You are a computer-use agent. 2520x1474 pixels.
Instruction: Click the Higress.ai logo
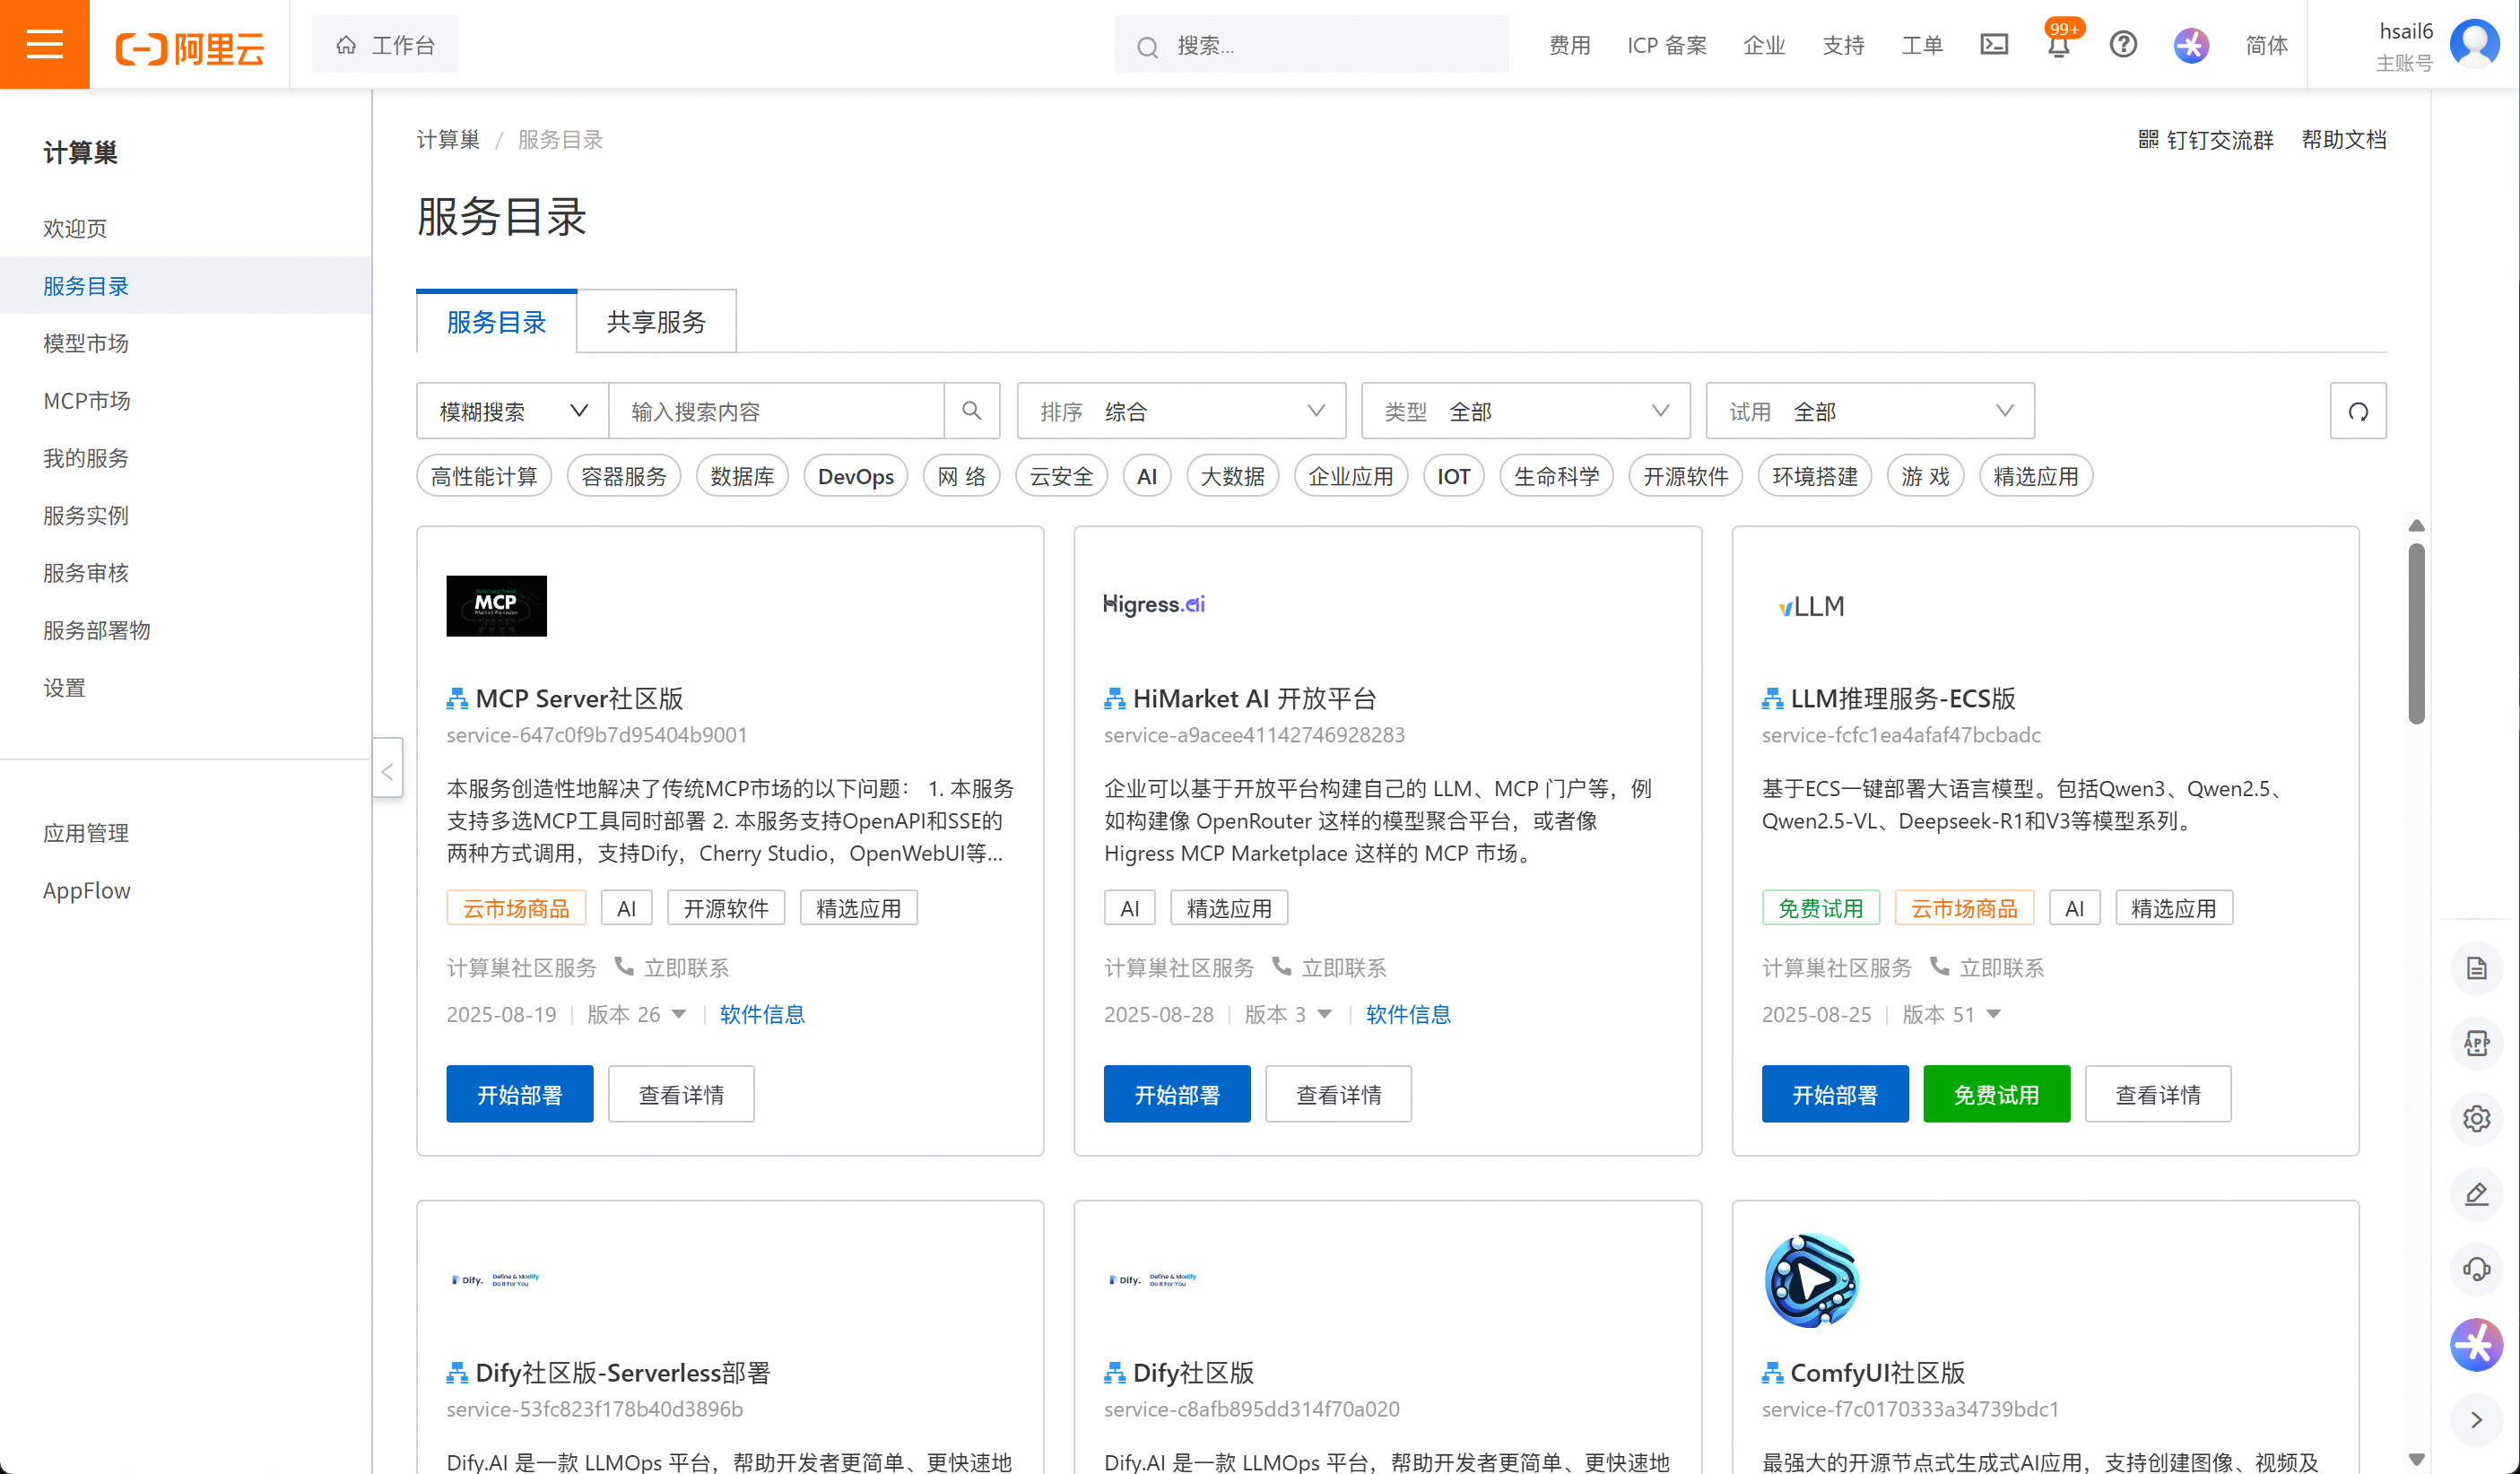coord(1154,604)
